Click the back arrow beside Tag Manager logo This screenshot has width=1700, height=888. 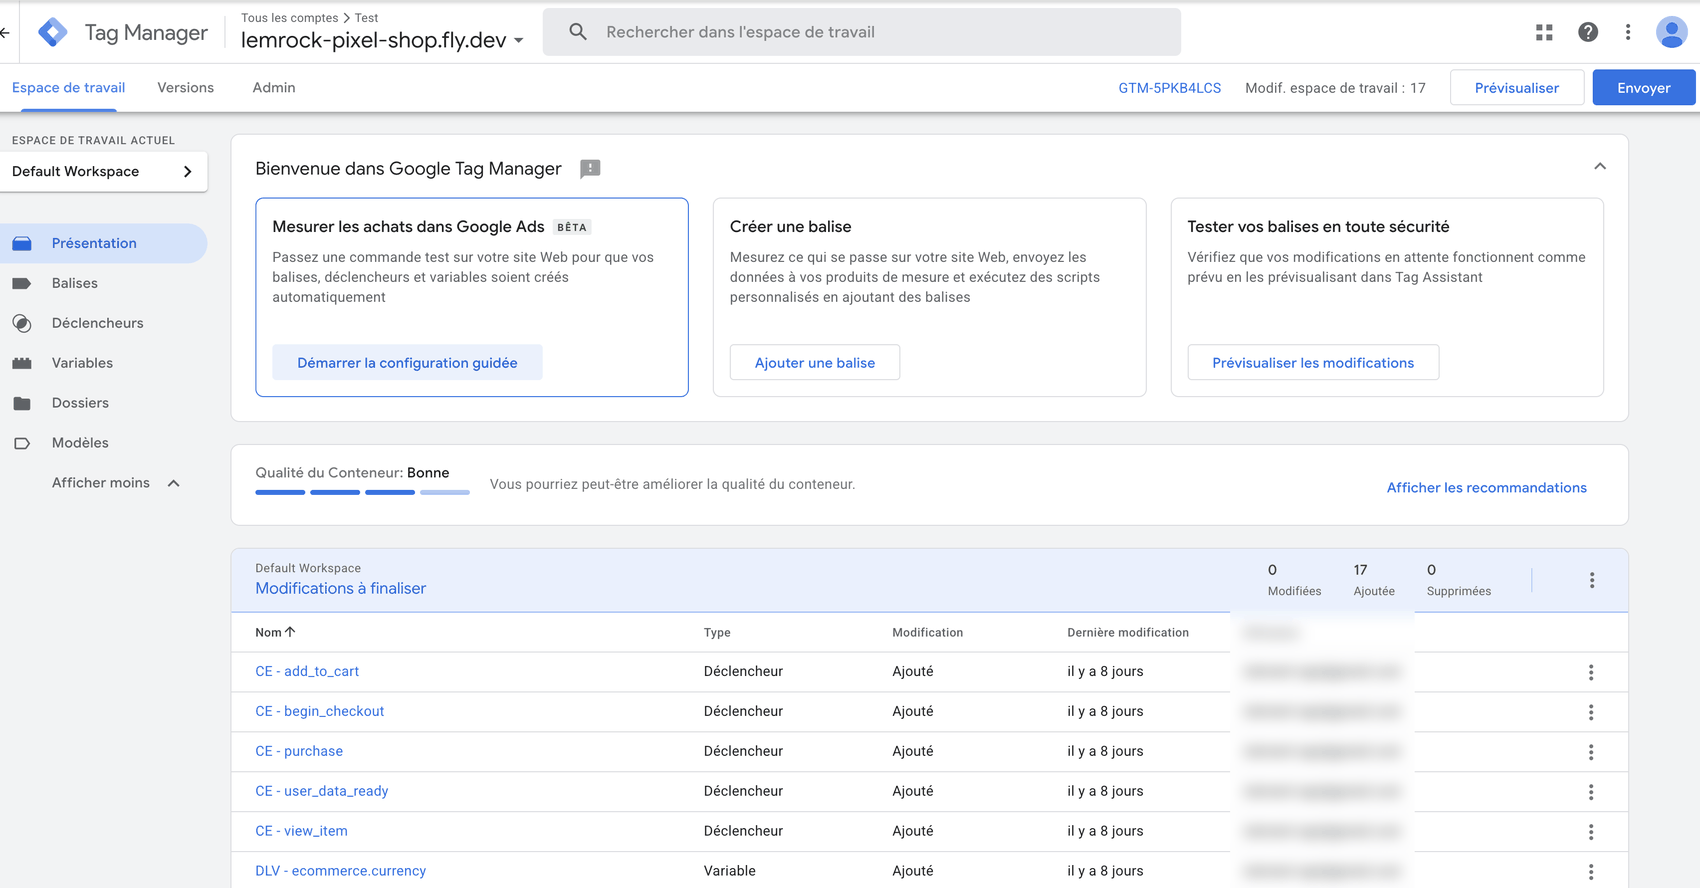click(5, 33)
